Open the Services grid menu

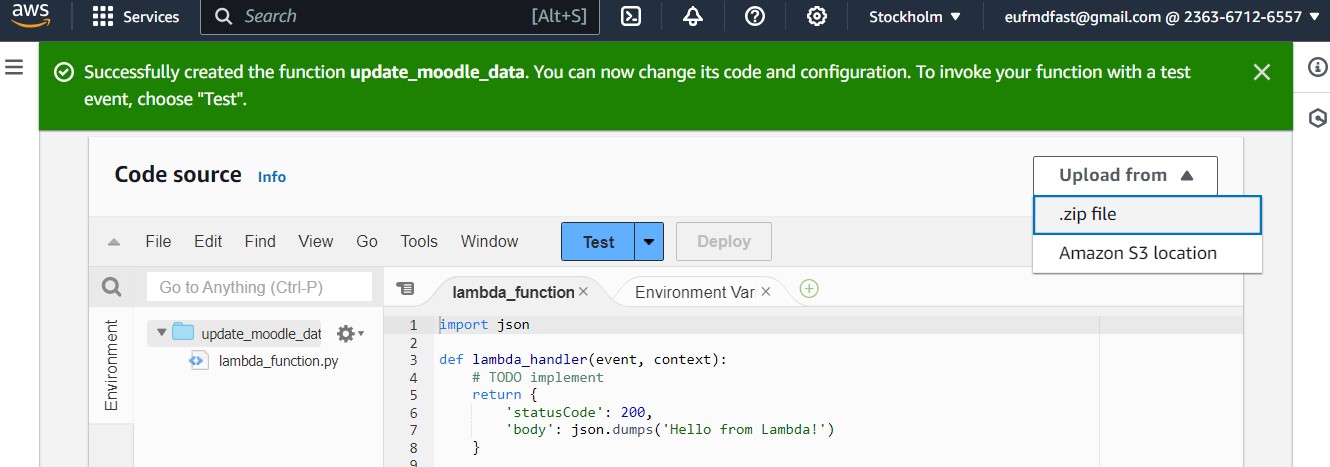pyautogui.click(x=135, y=17)
